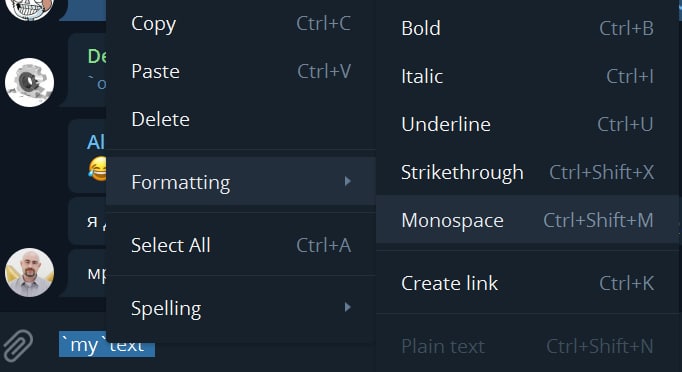The image size is (682, 372).
Task: Click the green sender name in chat
Action: pyautogui.click(x=97, y=56)
